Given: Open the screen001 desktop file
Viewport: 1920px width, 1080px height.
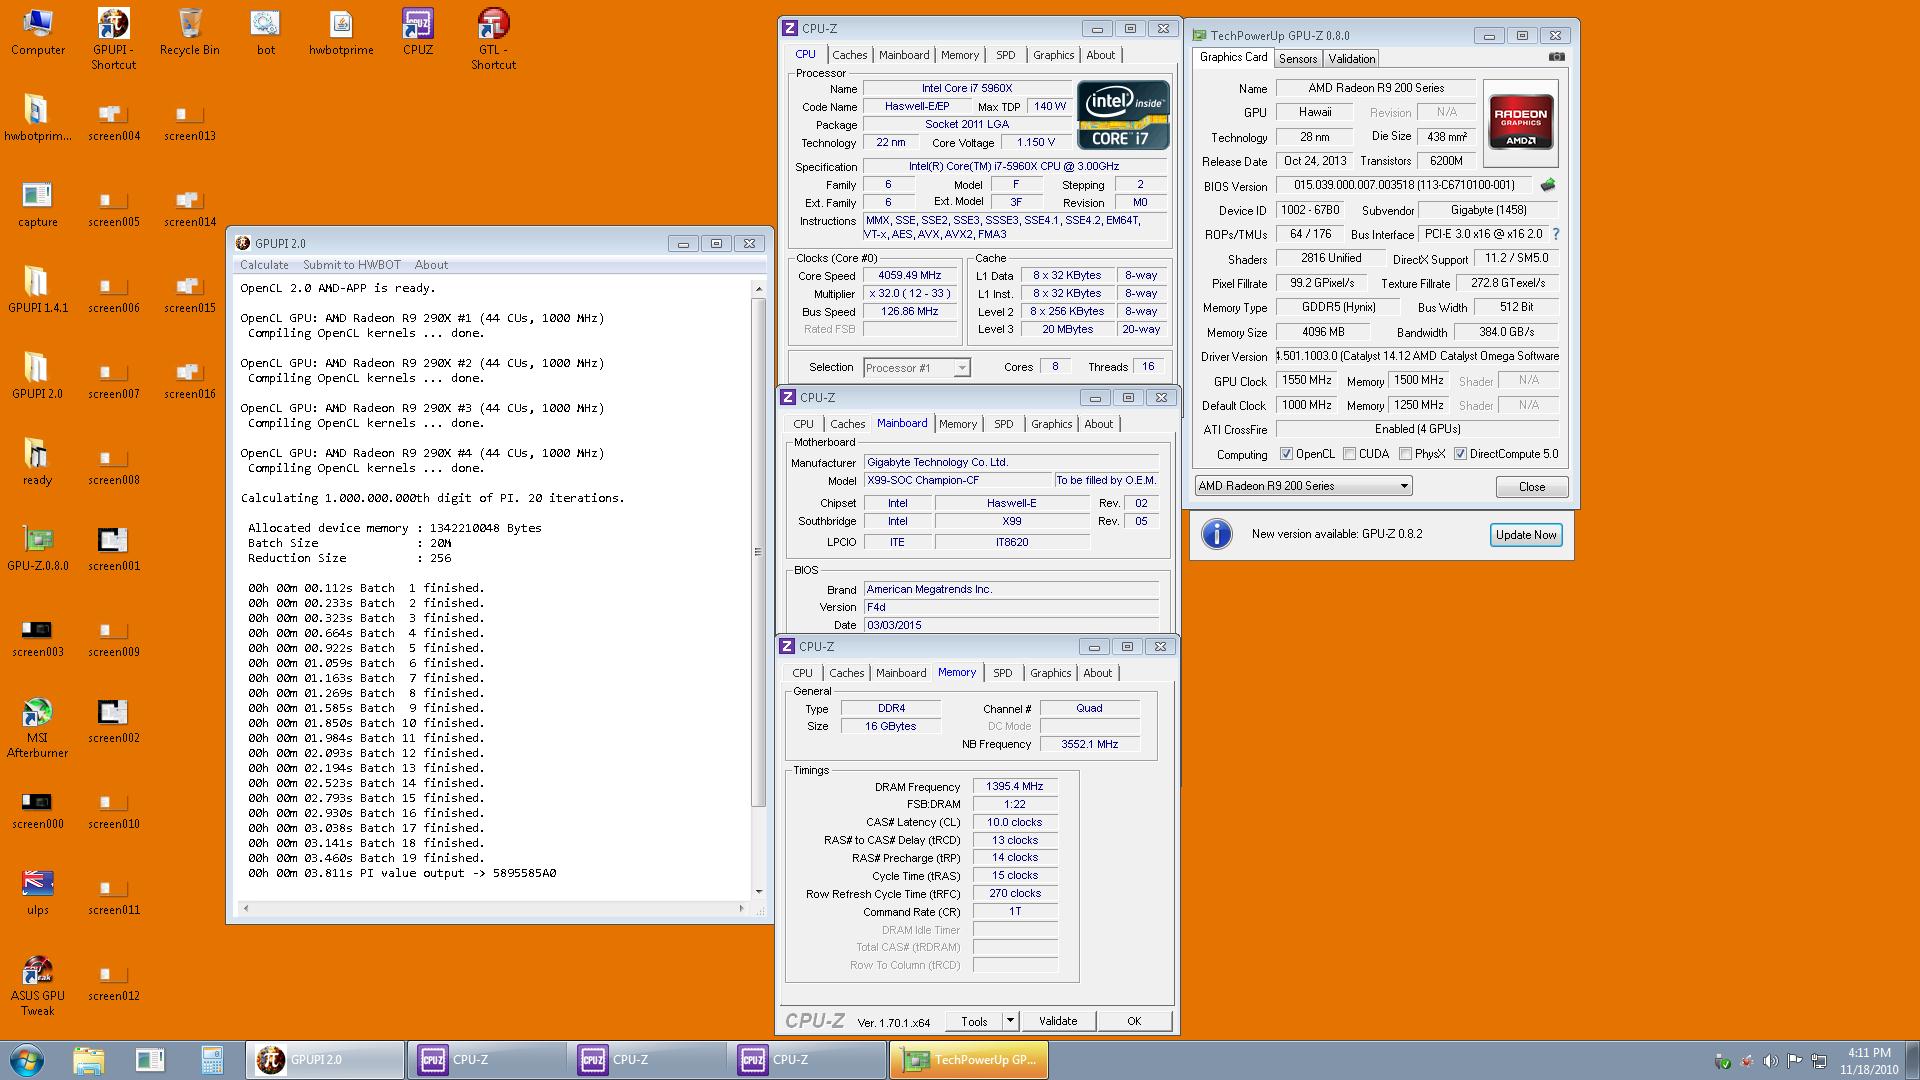Looking at the screenshot, I should [113, 548].
